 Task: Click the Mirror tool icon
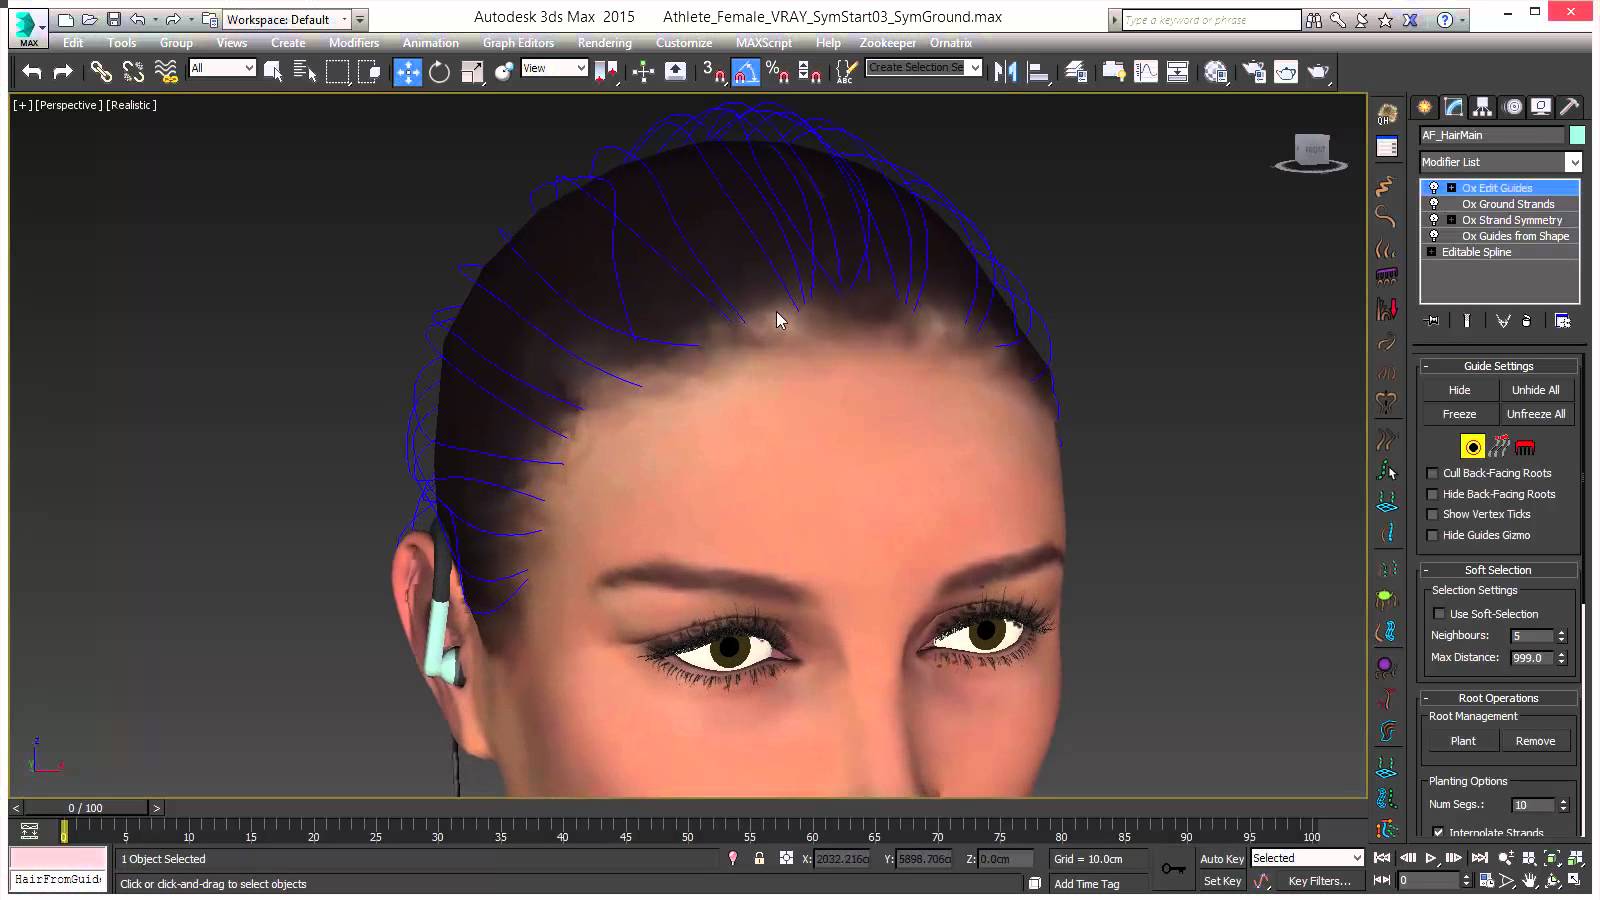(1005, 71)
